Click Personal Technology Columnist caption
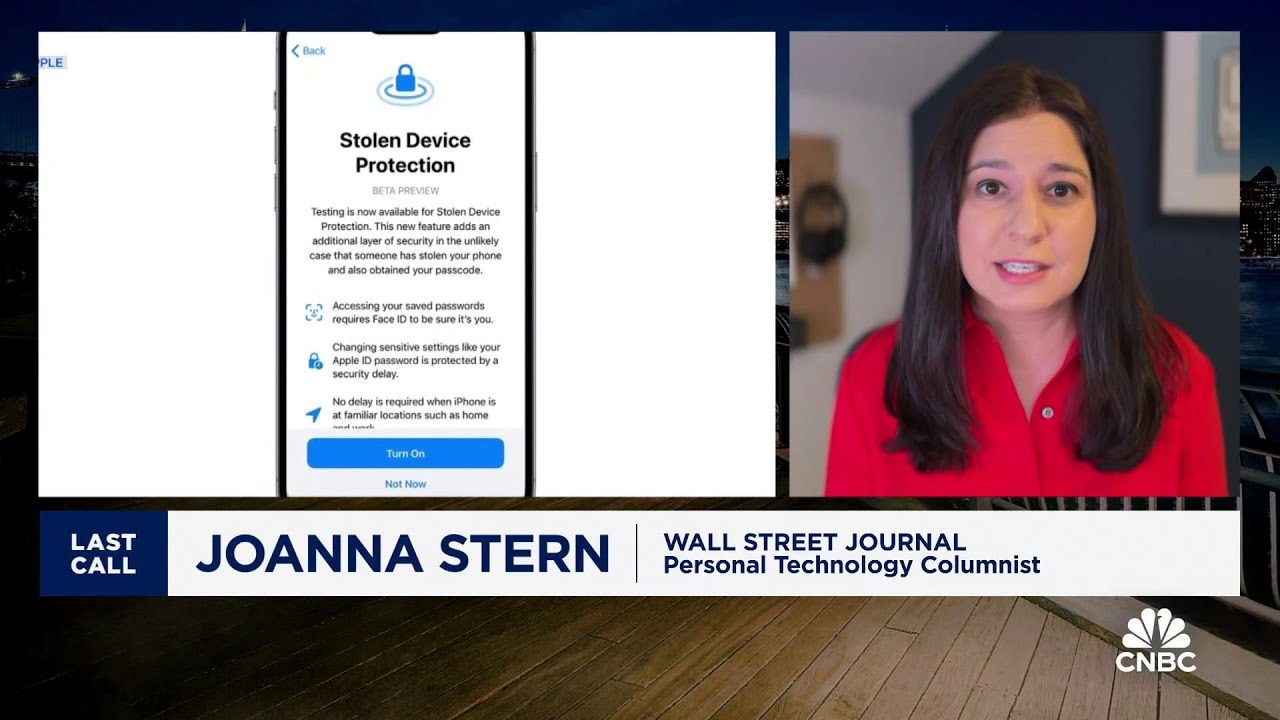This screenshot has width=1280, height=720. (x=852, y=565)
